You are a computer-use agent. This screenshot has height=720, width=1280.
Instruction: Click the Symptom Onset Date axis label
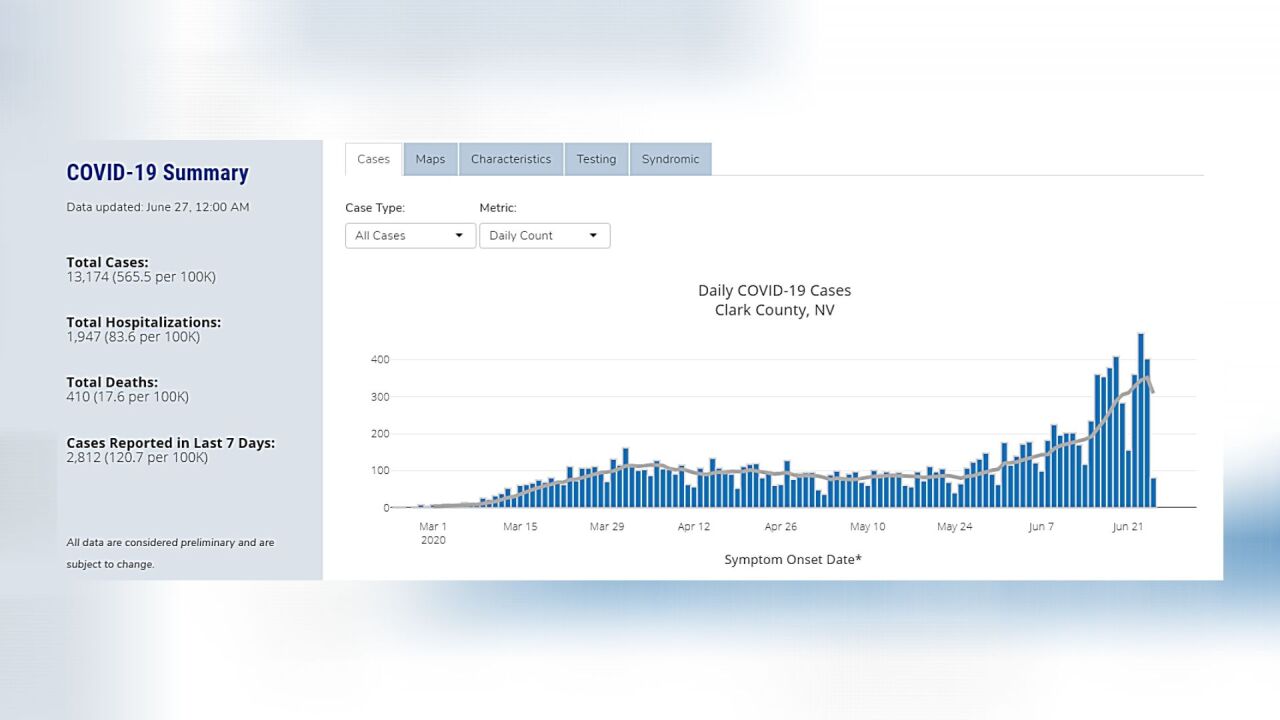click(x=793, y=559)
